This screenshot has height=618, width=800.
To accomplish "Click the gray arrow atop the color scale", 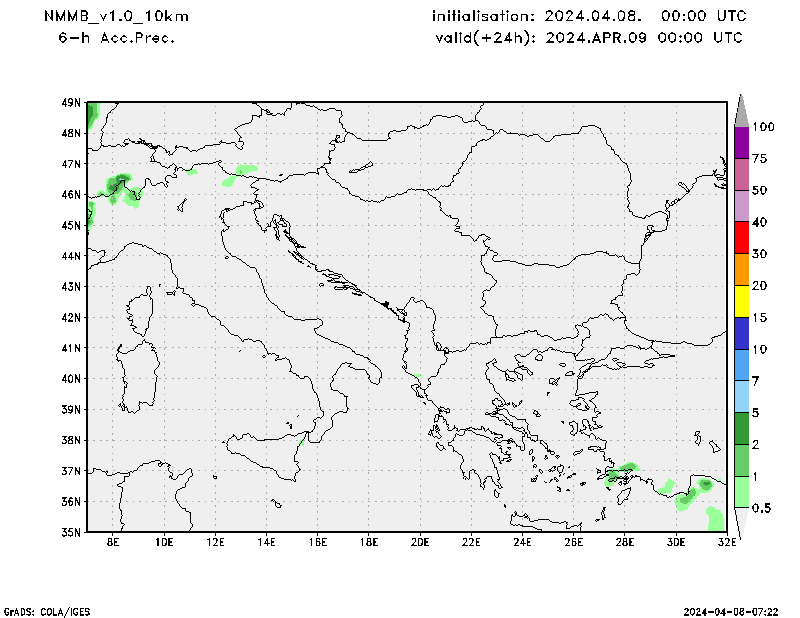I will [741, 108].
